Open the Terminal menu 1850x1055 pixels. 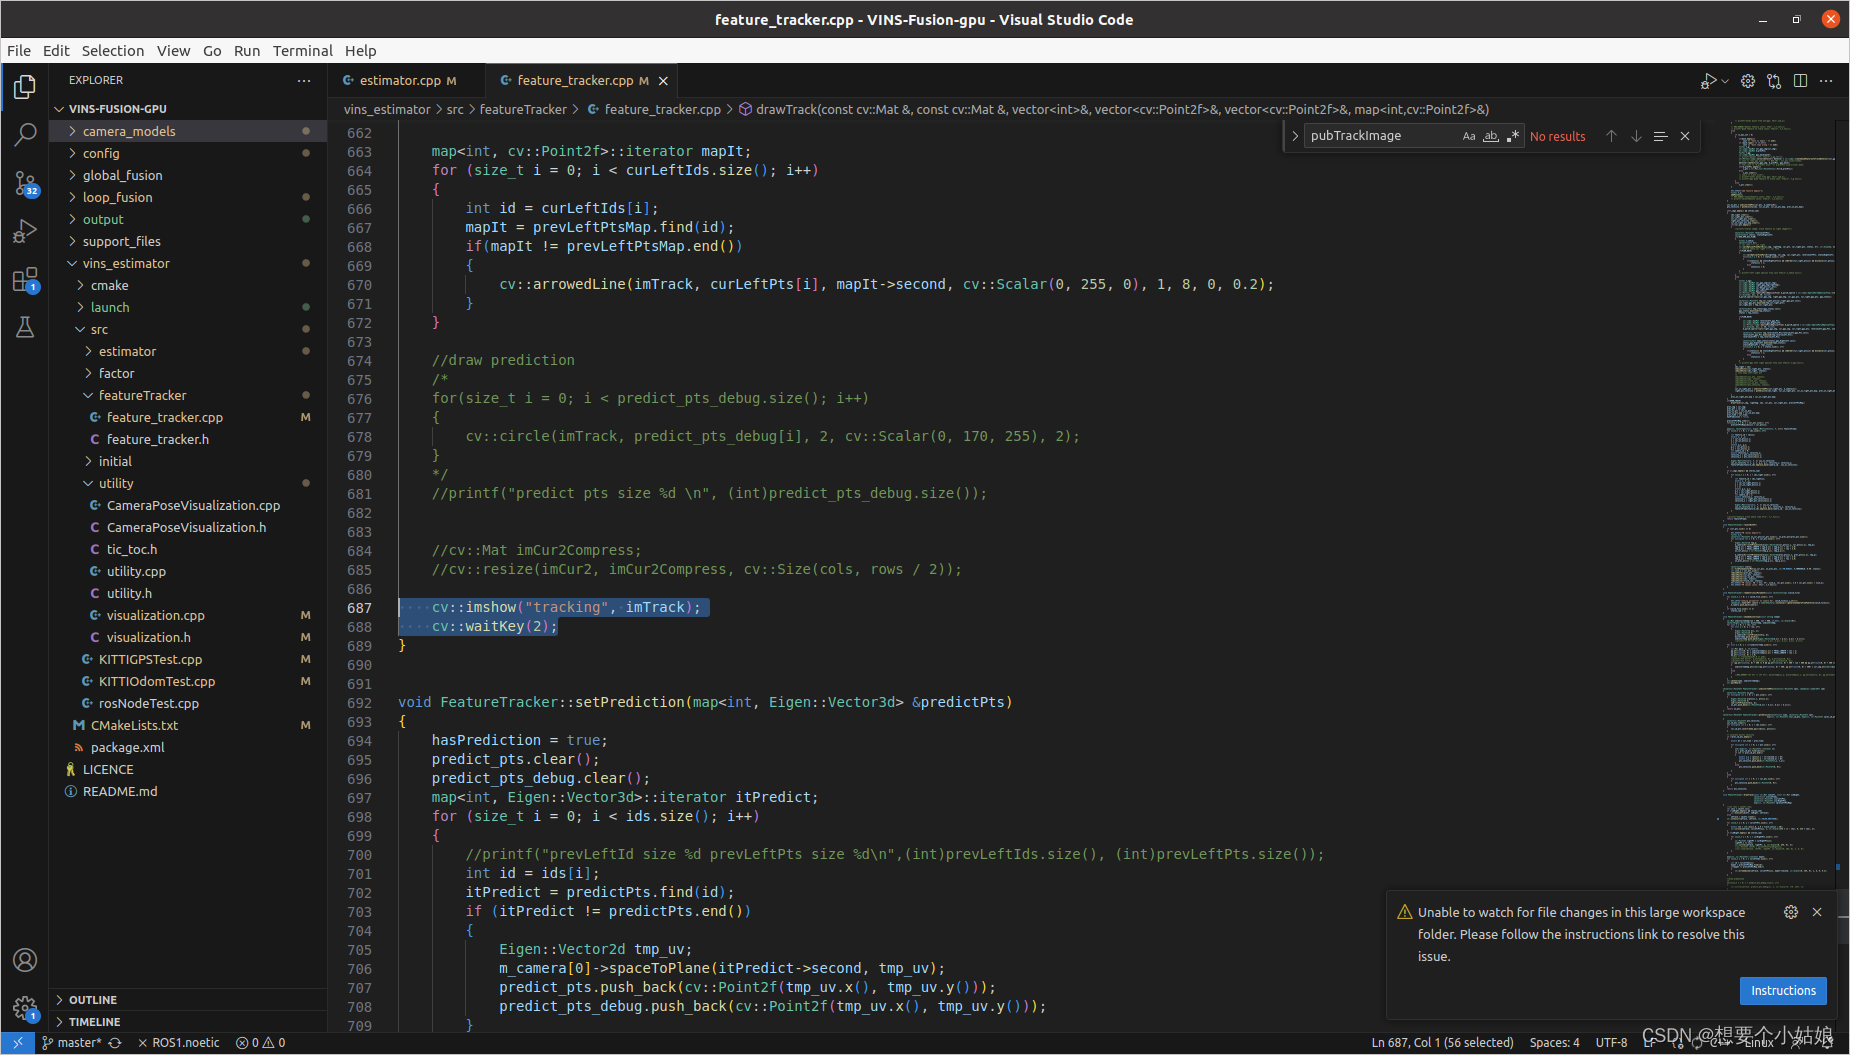pyautogui.click(x=302, y=50)
